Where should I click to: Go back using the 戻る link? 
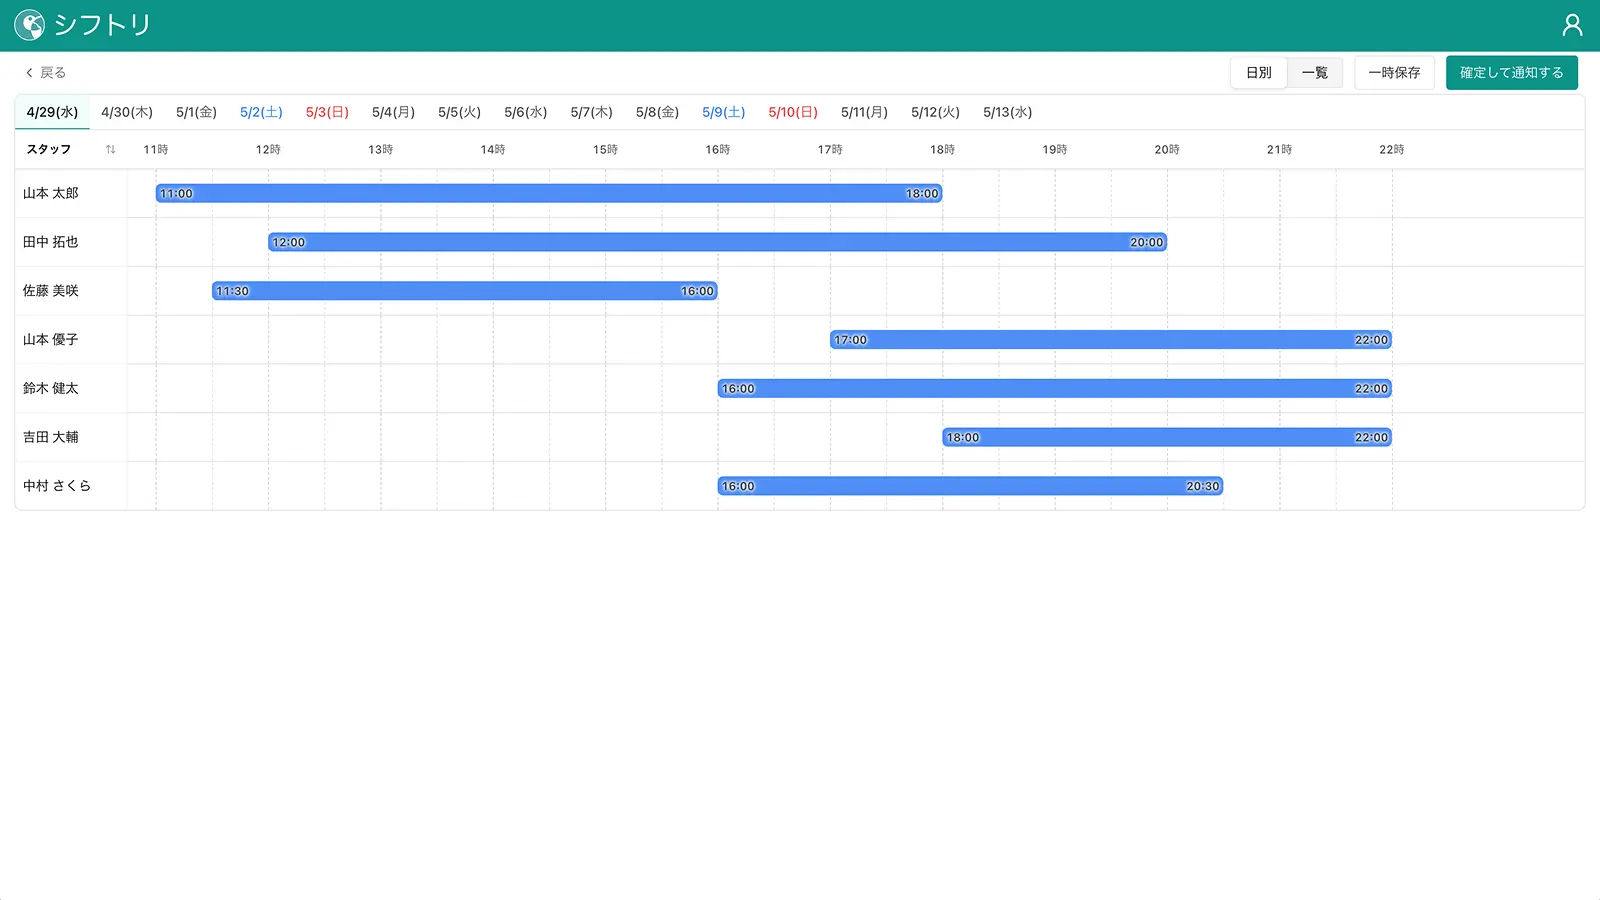coord(46,73)
